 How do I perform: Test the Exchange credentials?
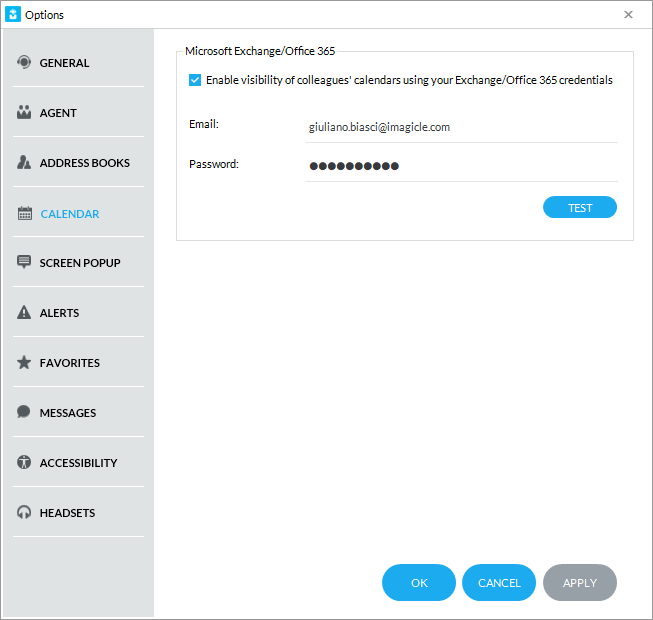click(x=580, y=207)
